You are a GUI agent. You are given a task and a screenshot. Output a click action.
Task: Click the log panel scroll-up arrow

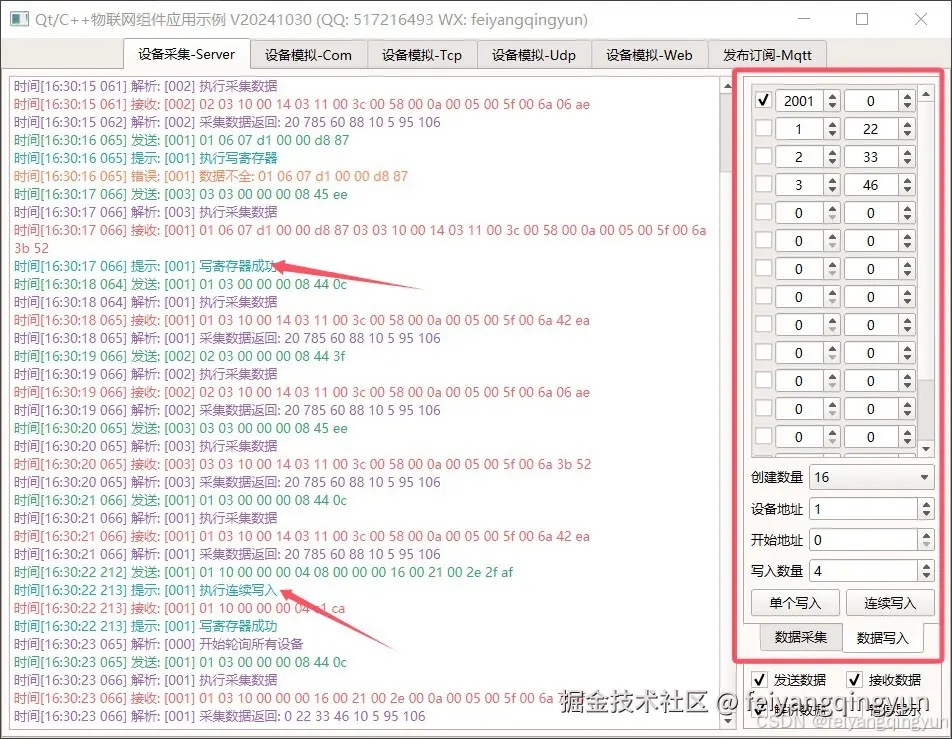[x=727, y=86]
